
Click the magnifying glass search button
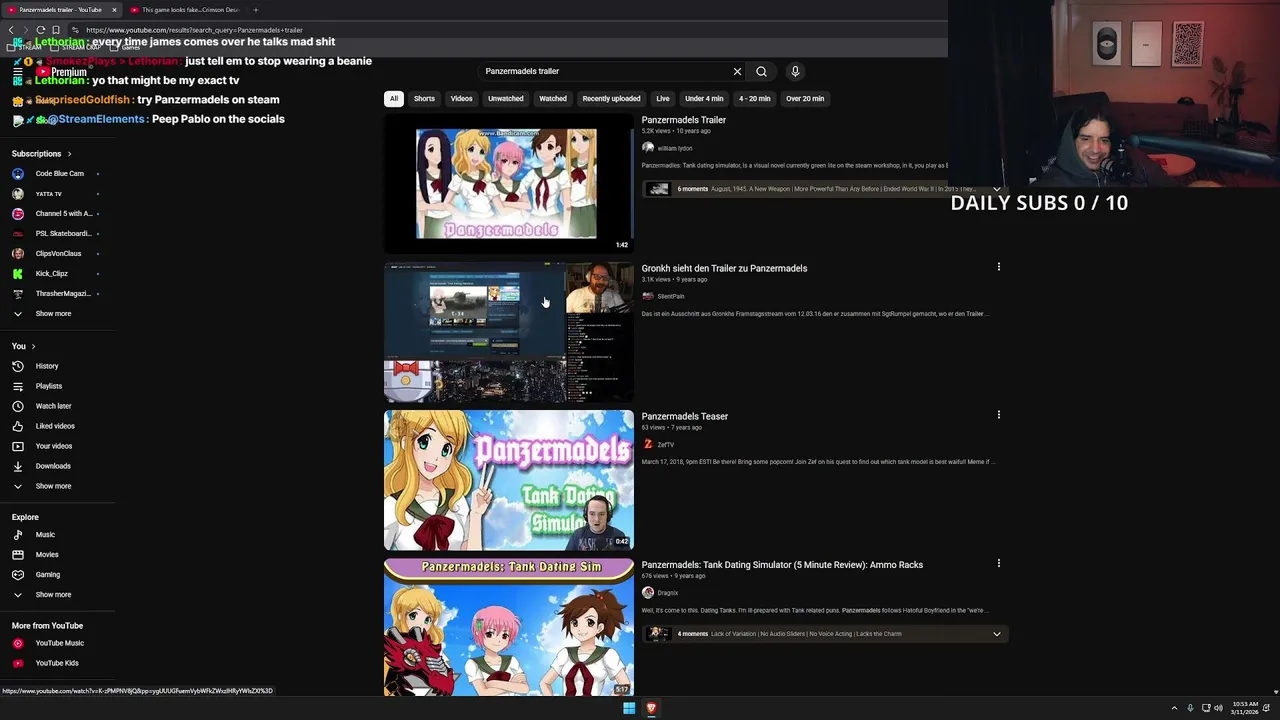click(761, 72)
